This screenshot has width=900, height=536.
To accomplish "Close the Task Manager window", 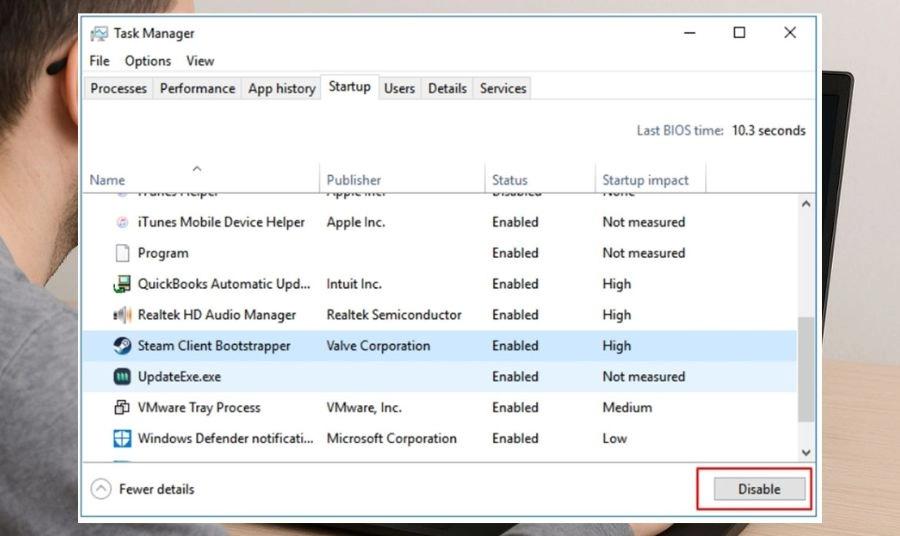I will pos(790,33).
